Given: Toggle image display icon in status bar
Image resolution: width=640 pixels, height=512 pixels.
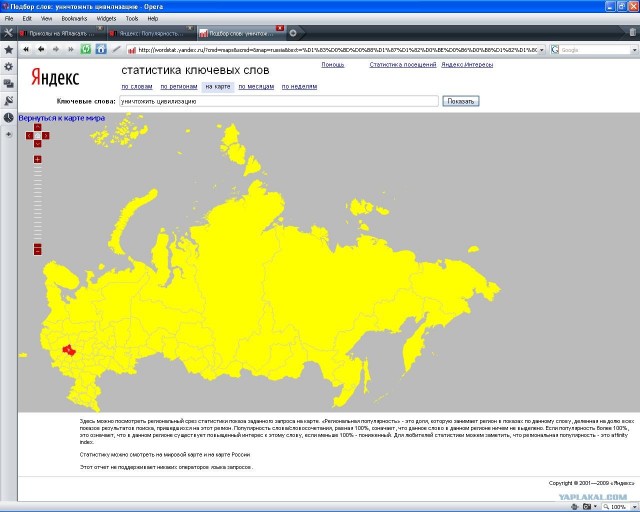Looking at the screenshot, I should point(587,507).
